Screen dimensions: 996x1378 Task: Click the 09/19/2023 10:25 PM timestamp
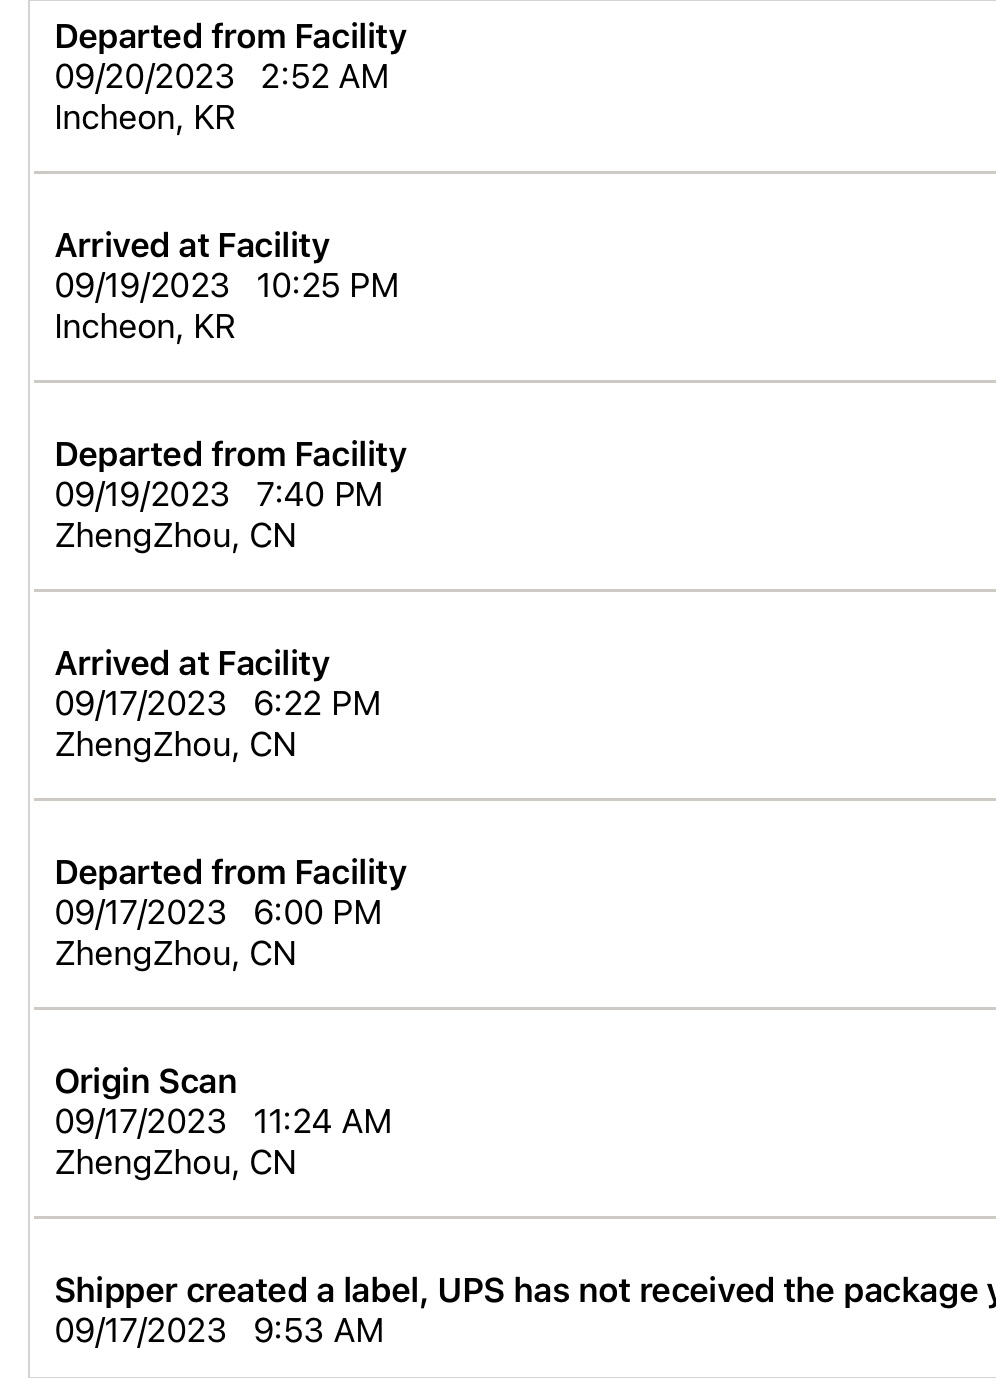(226, 286)
